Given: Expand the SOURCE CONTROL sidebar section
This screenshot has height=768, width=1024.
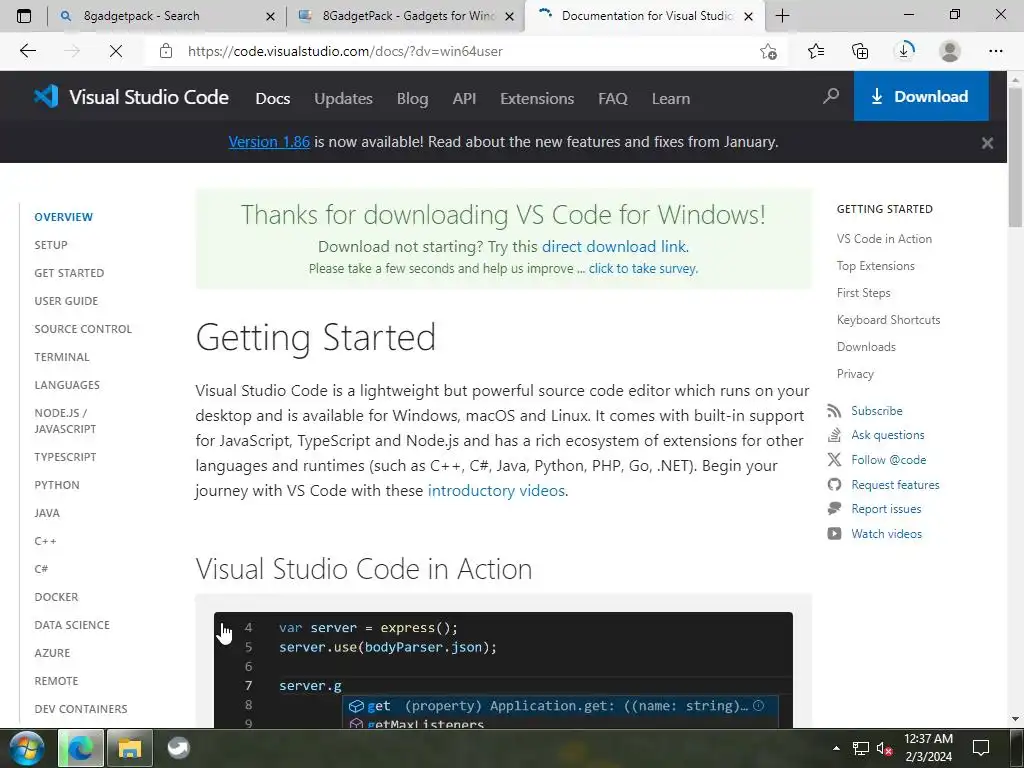Looking at the screenshot, I should point(83,329).
